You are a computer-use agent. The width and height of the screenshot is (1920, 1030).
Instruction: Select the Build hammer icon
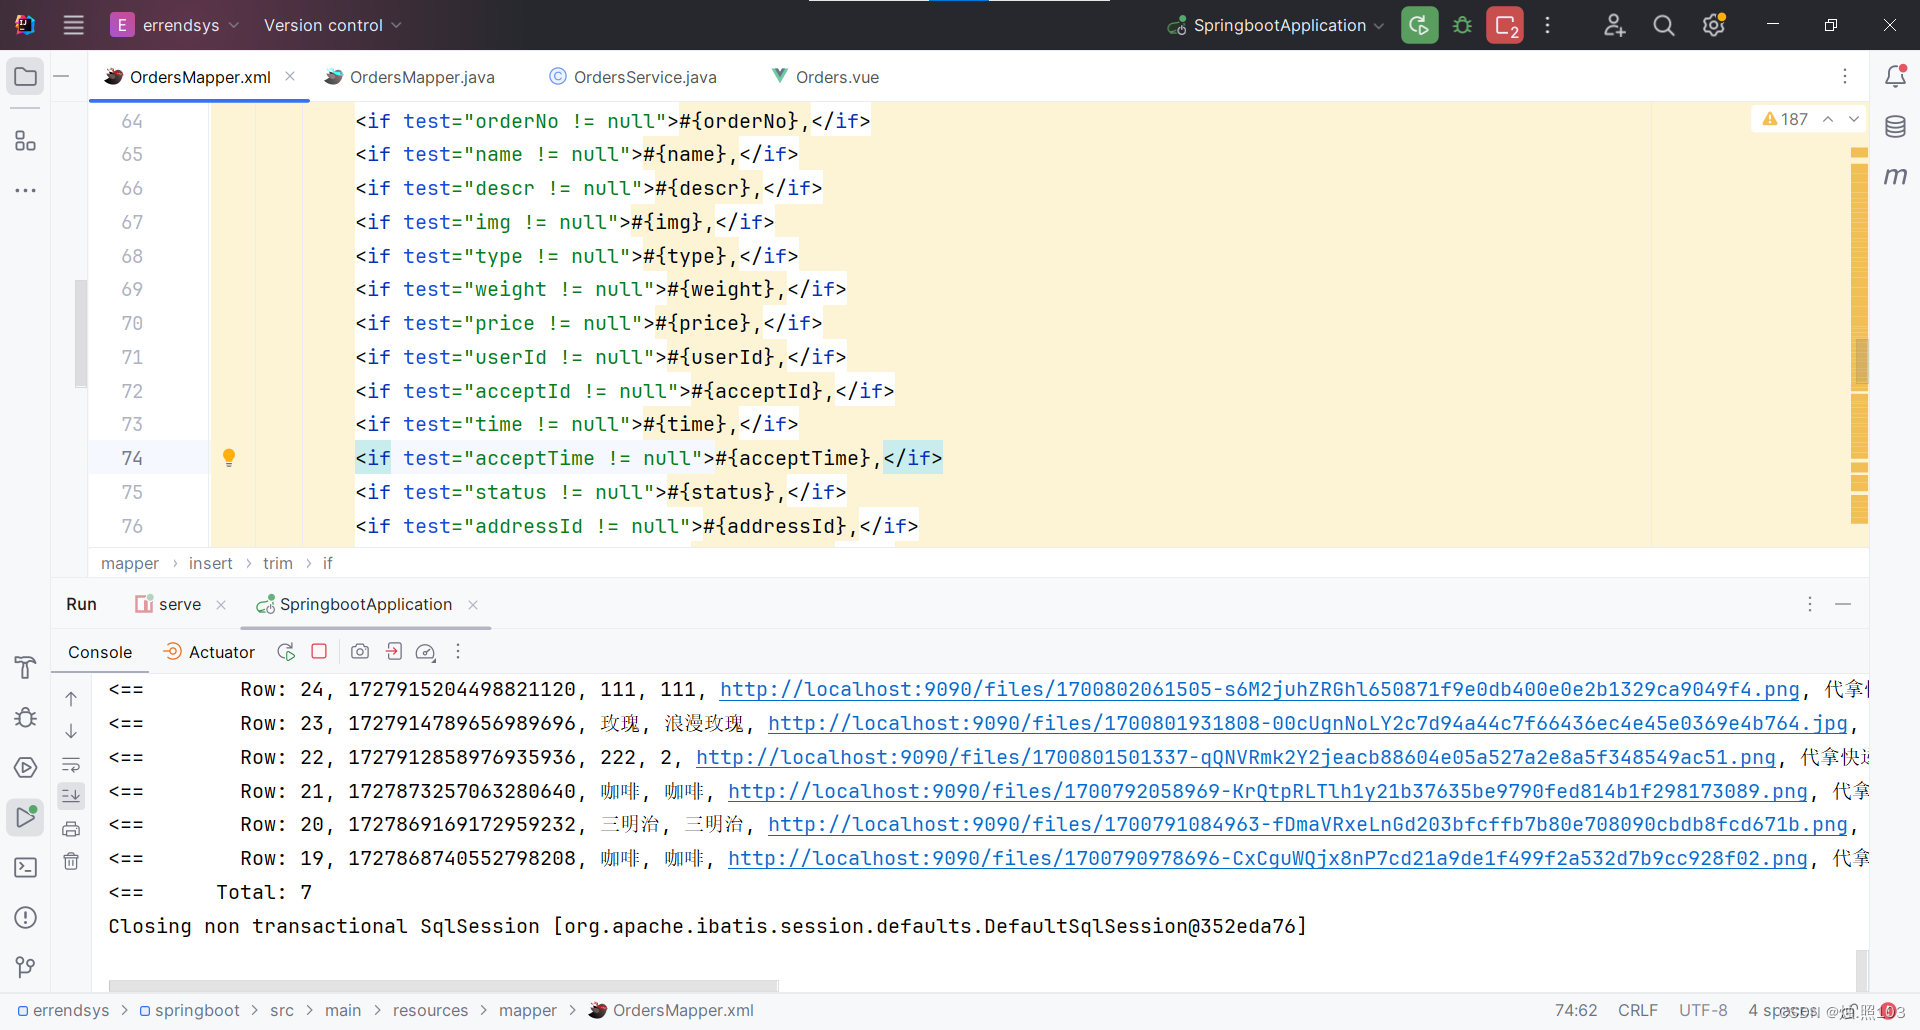tap(25, 666)
